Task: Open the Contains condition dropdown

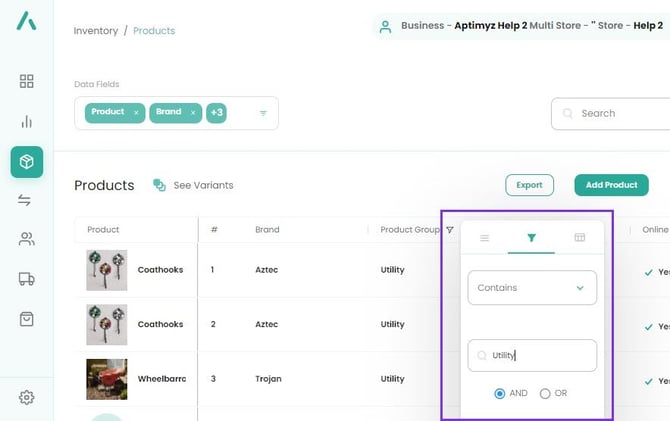Action: (532, 288)
